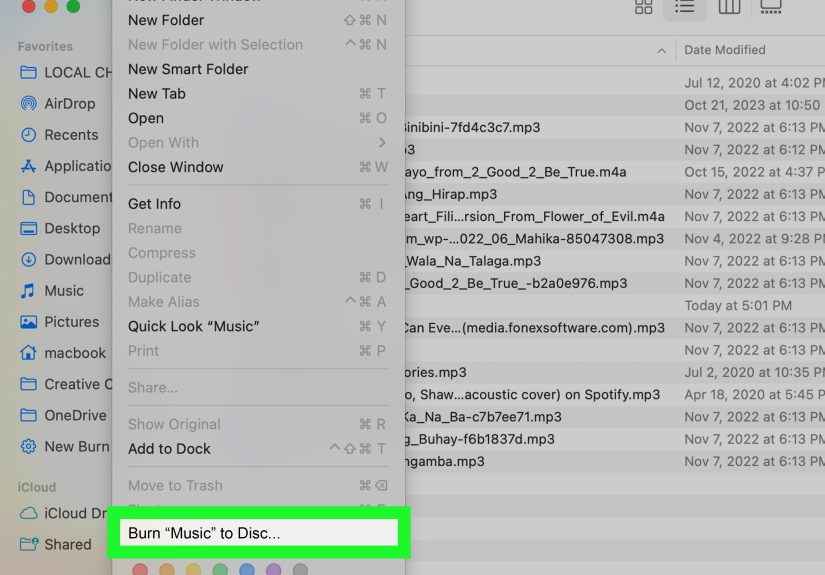Choose New Folder from menu

(258, 20)
